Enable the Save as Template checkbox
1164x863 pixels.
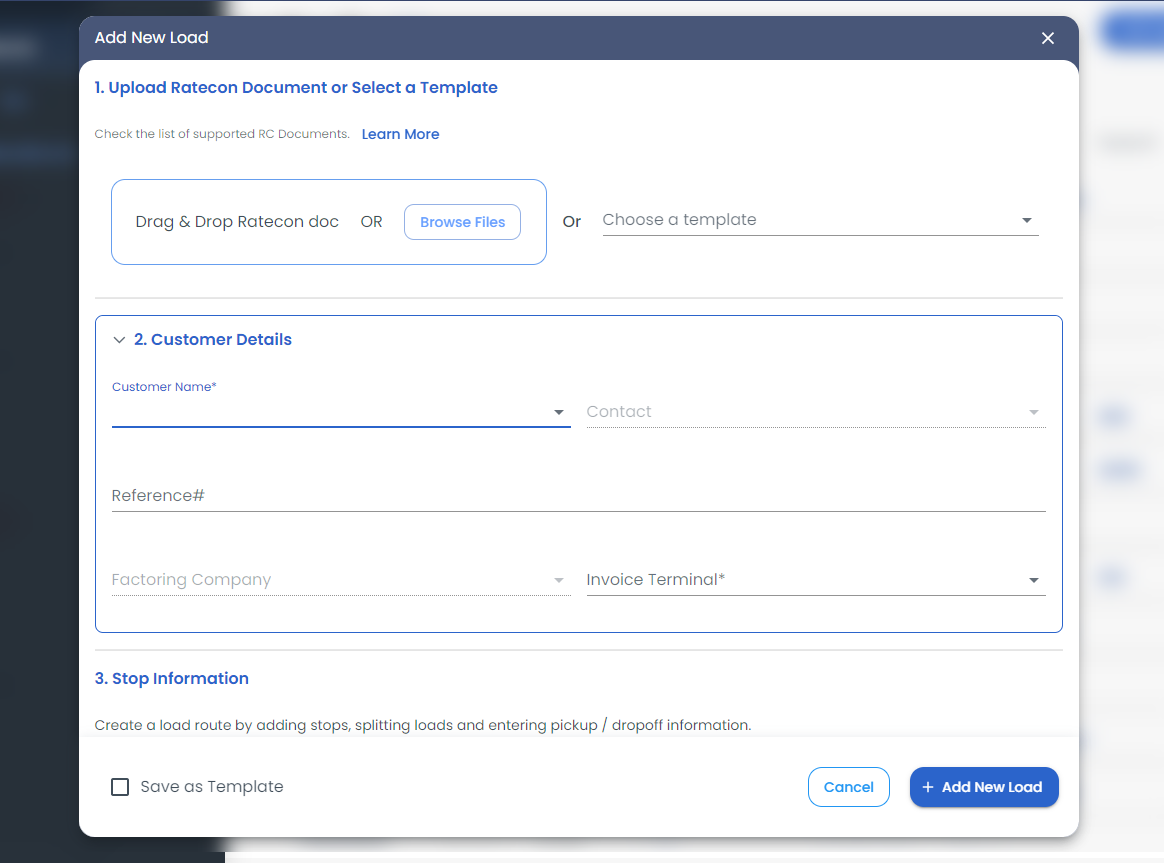pos(120,787)
